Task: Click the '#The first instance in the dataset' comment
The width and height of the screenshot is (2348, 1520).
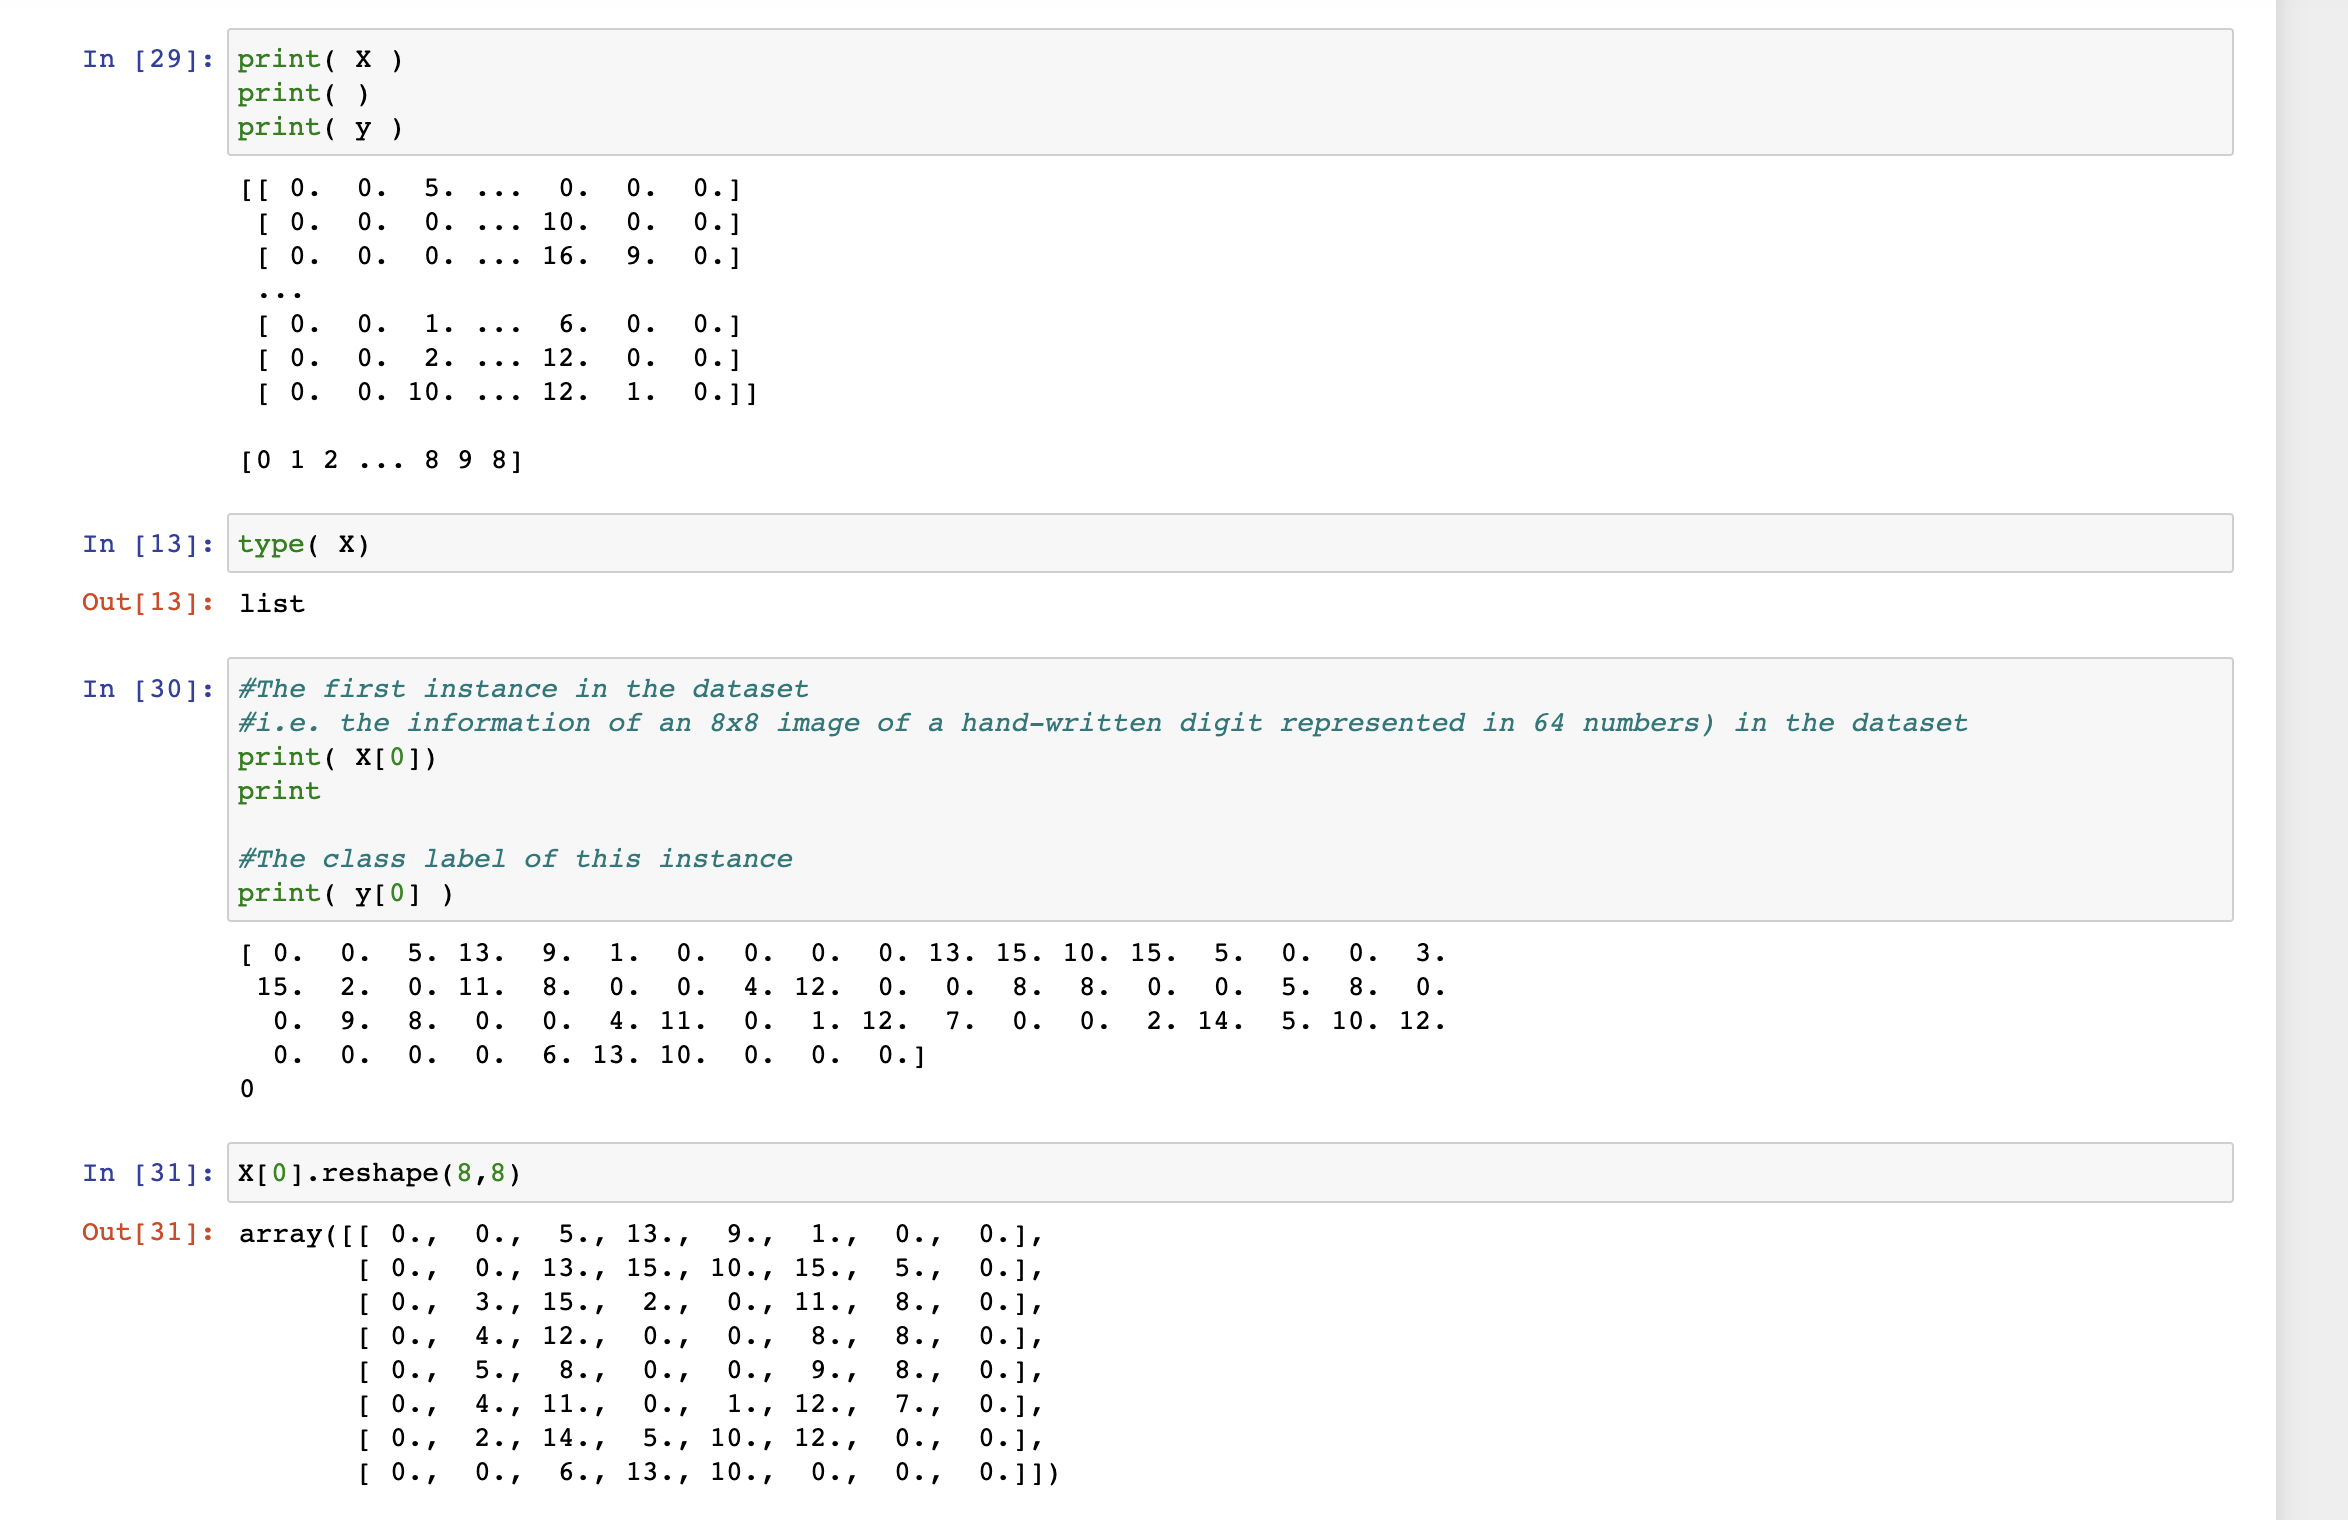Action: pyautogui.click(x=523, y=689)
